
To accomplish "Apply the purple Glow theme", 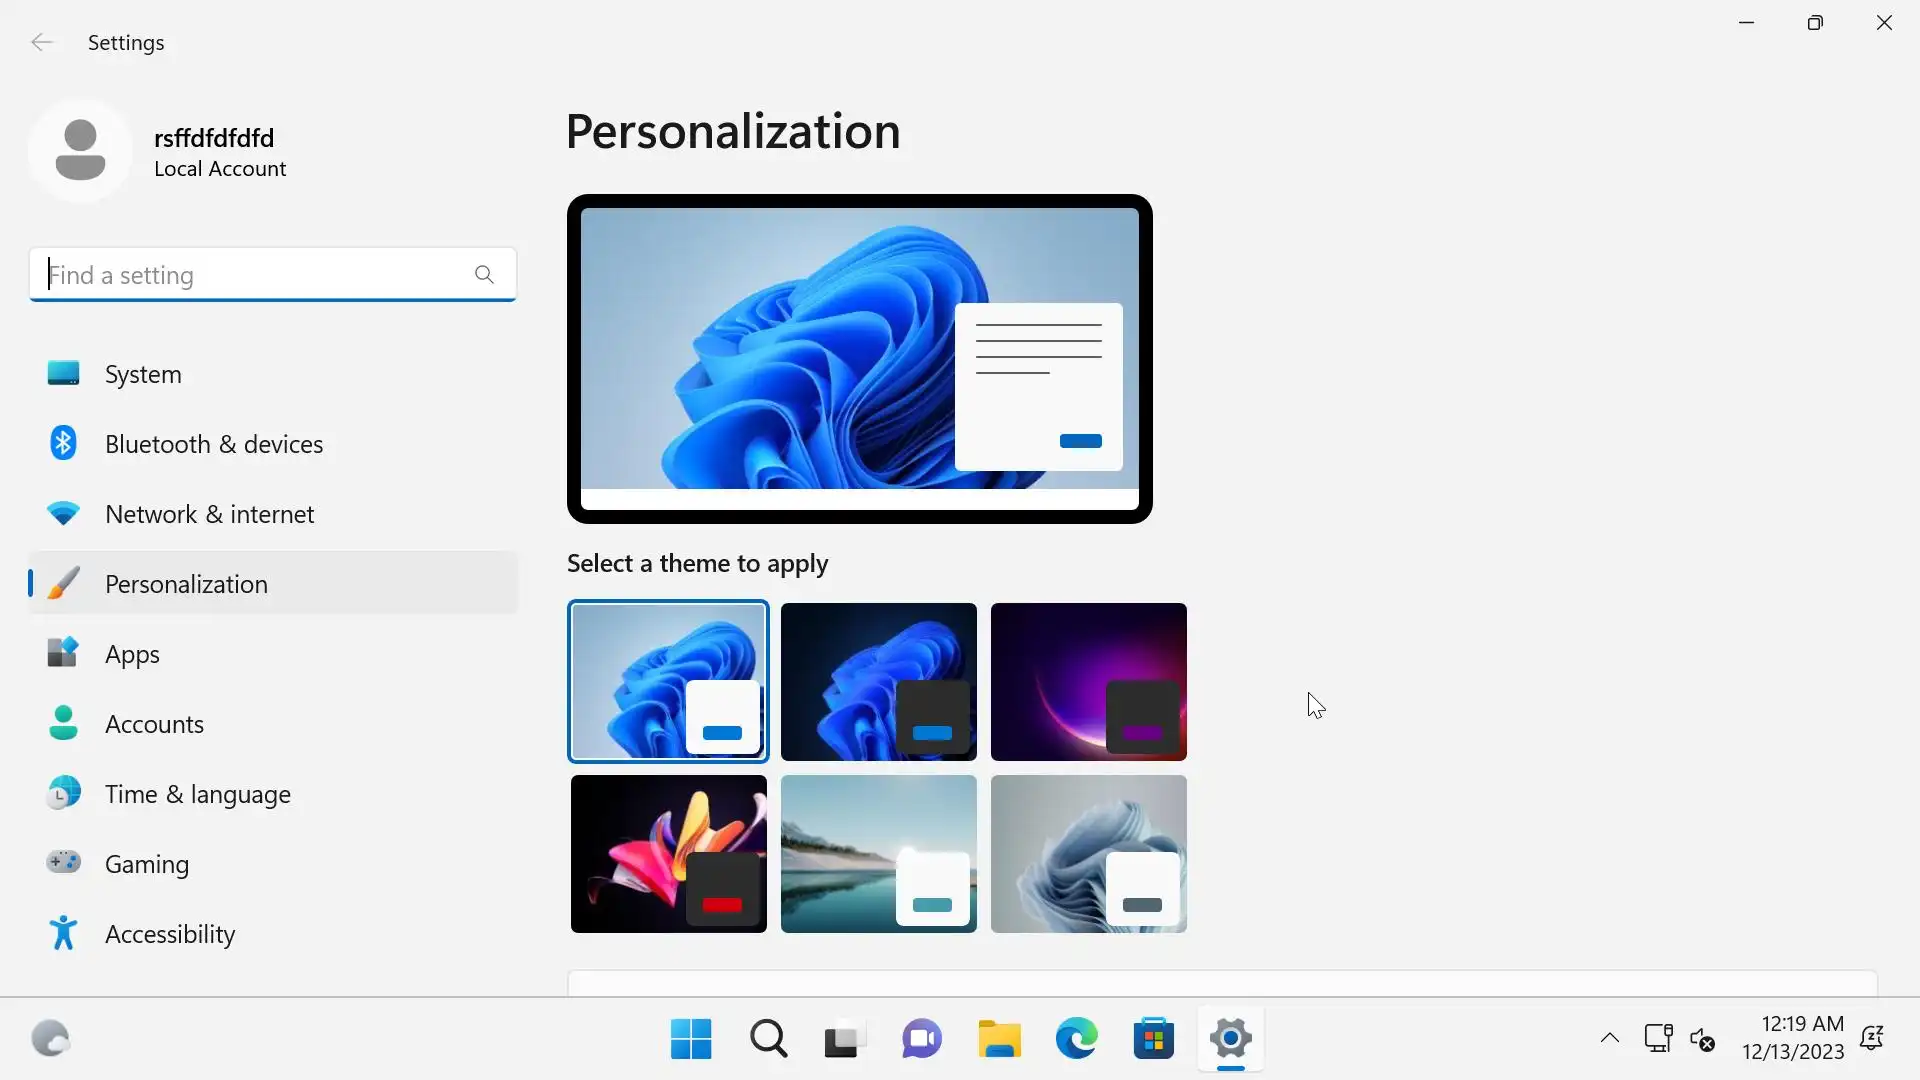I will pyautogui.click(x=1088, y=681).
